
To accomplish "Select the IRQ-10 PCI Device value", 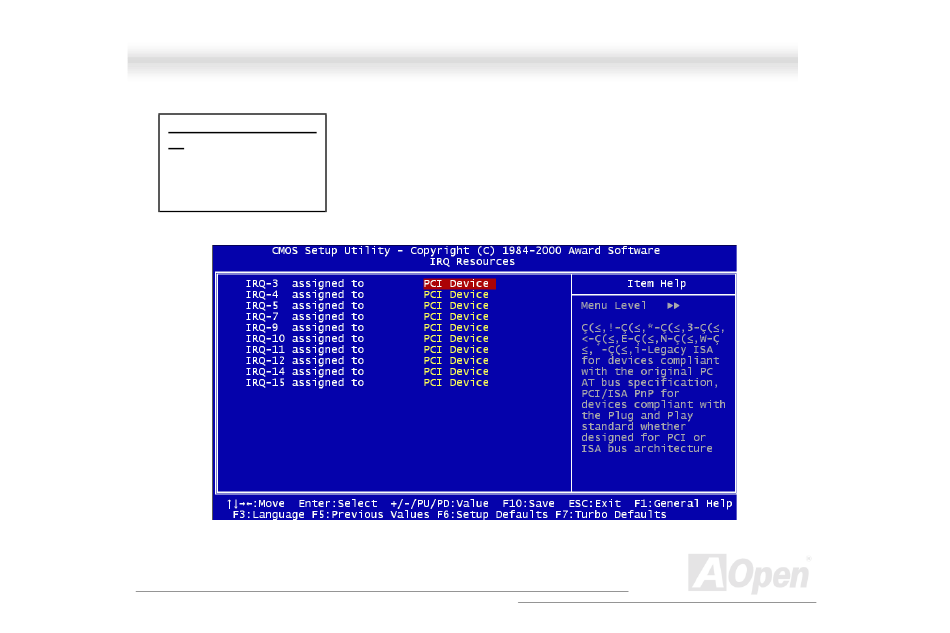I will coord(456,339).
